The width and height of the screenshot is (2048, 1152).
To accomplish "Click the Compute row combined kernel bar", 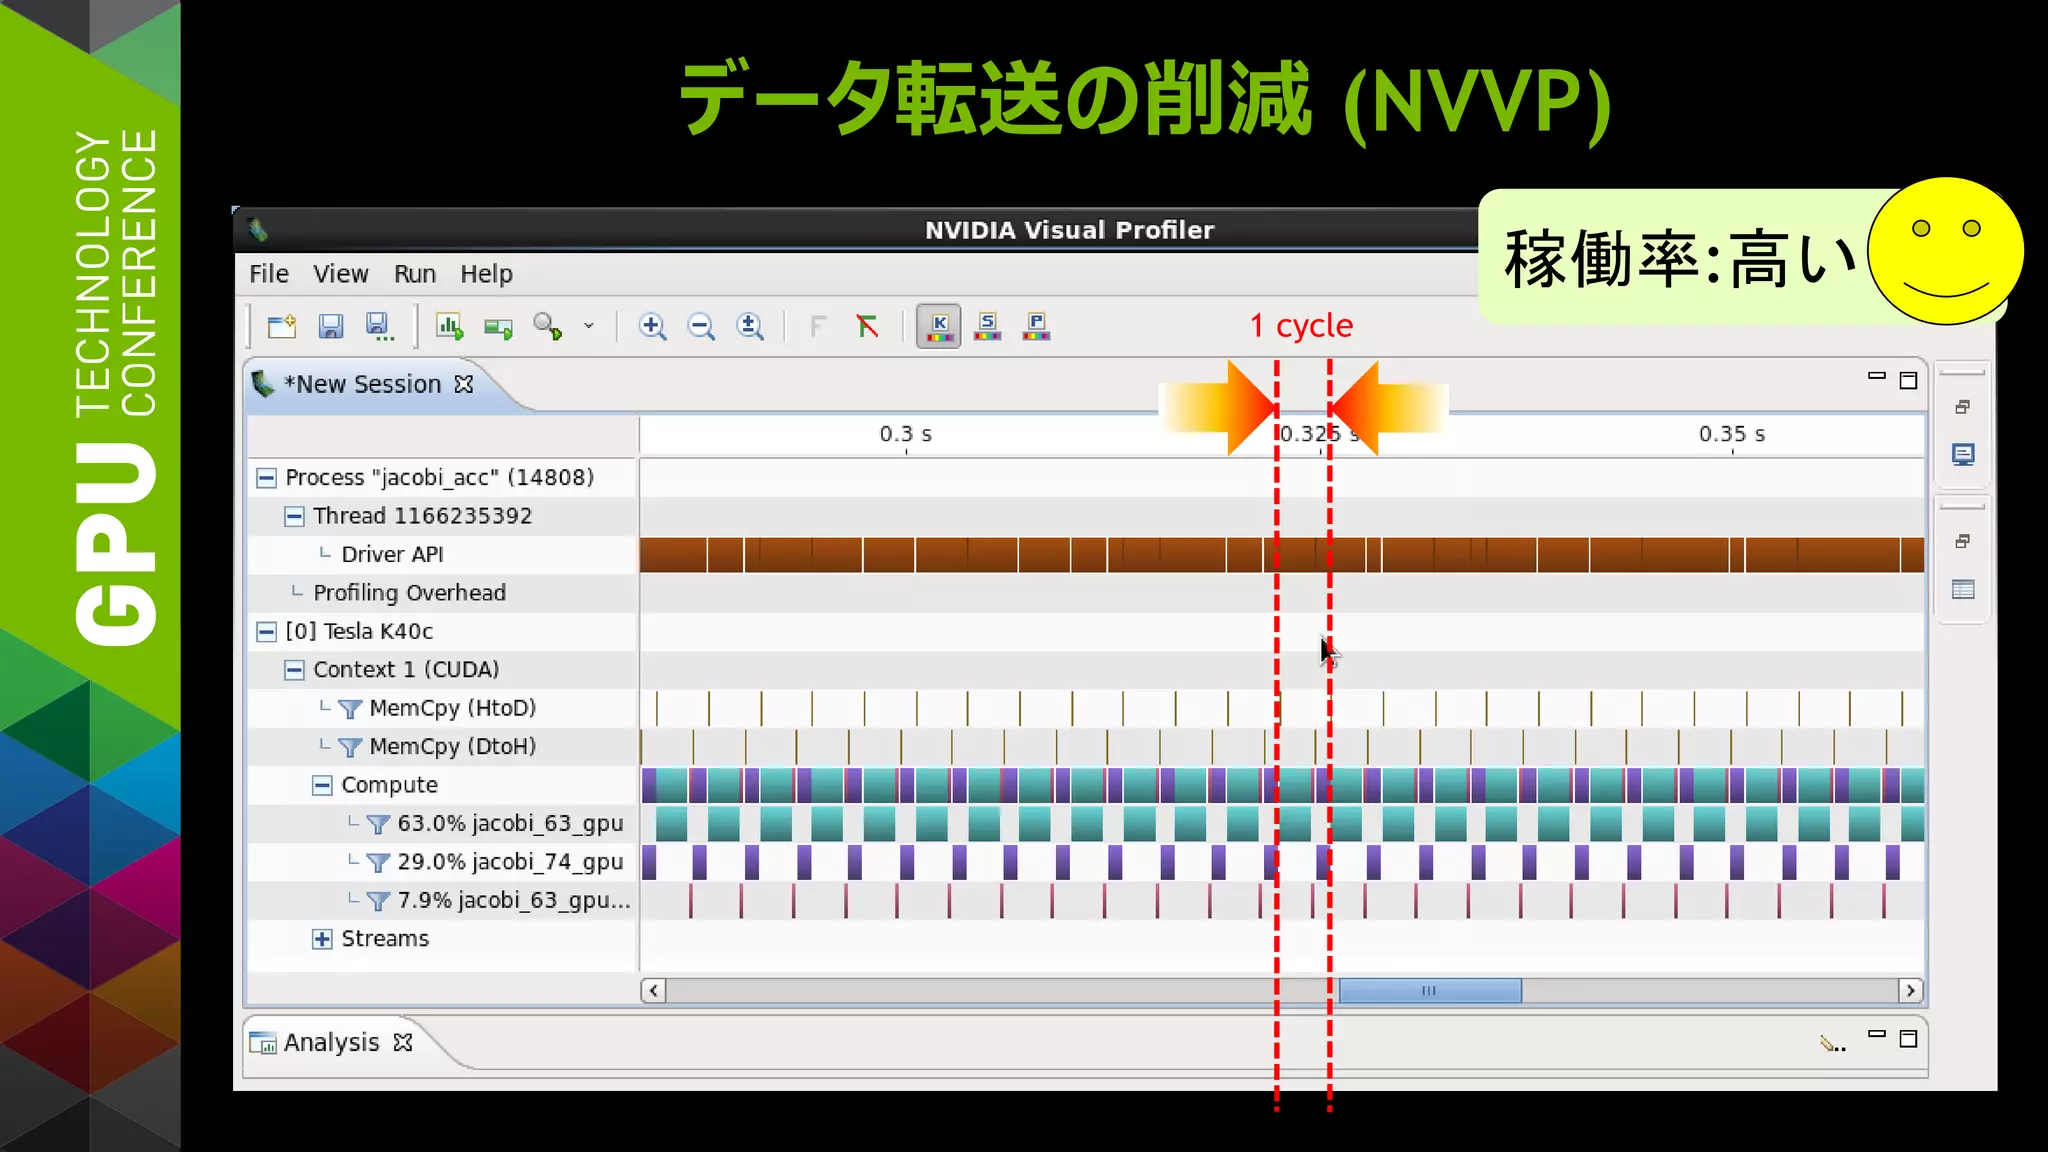I will coord(1282,786).
